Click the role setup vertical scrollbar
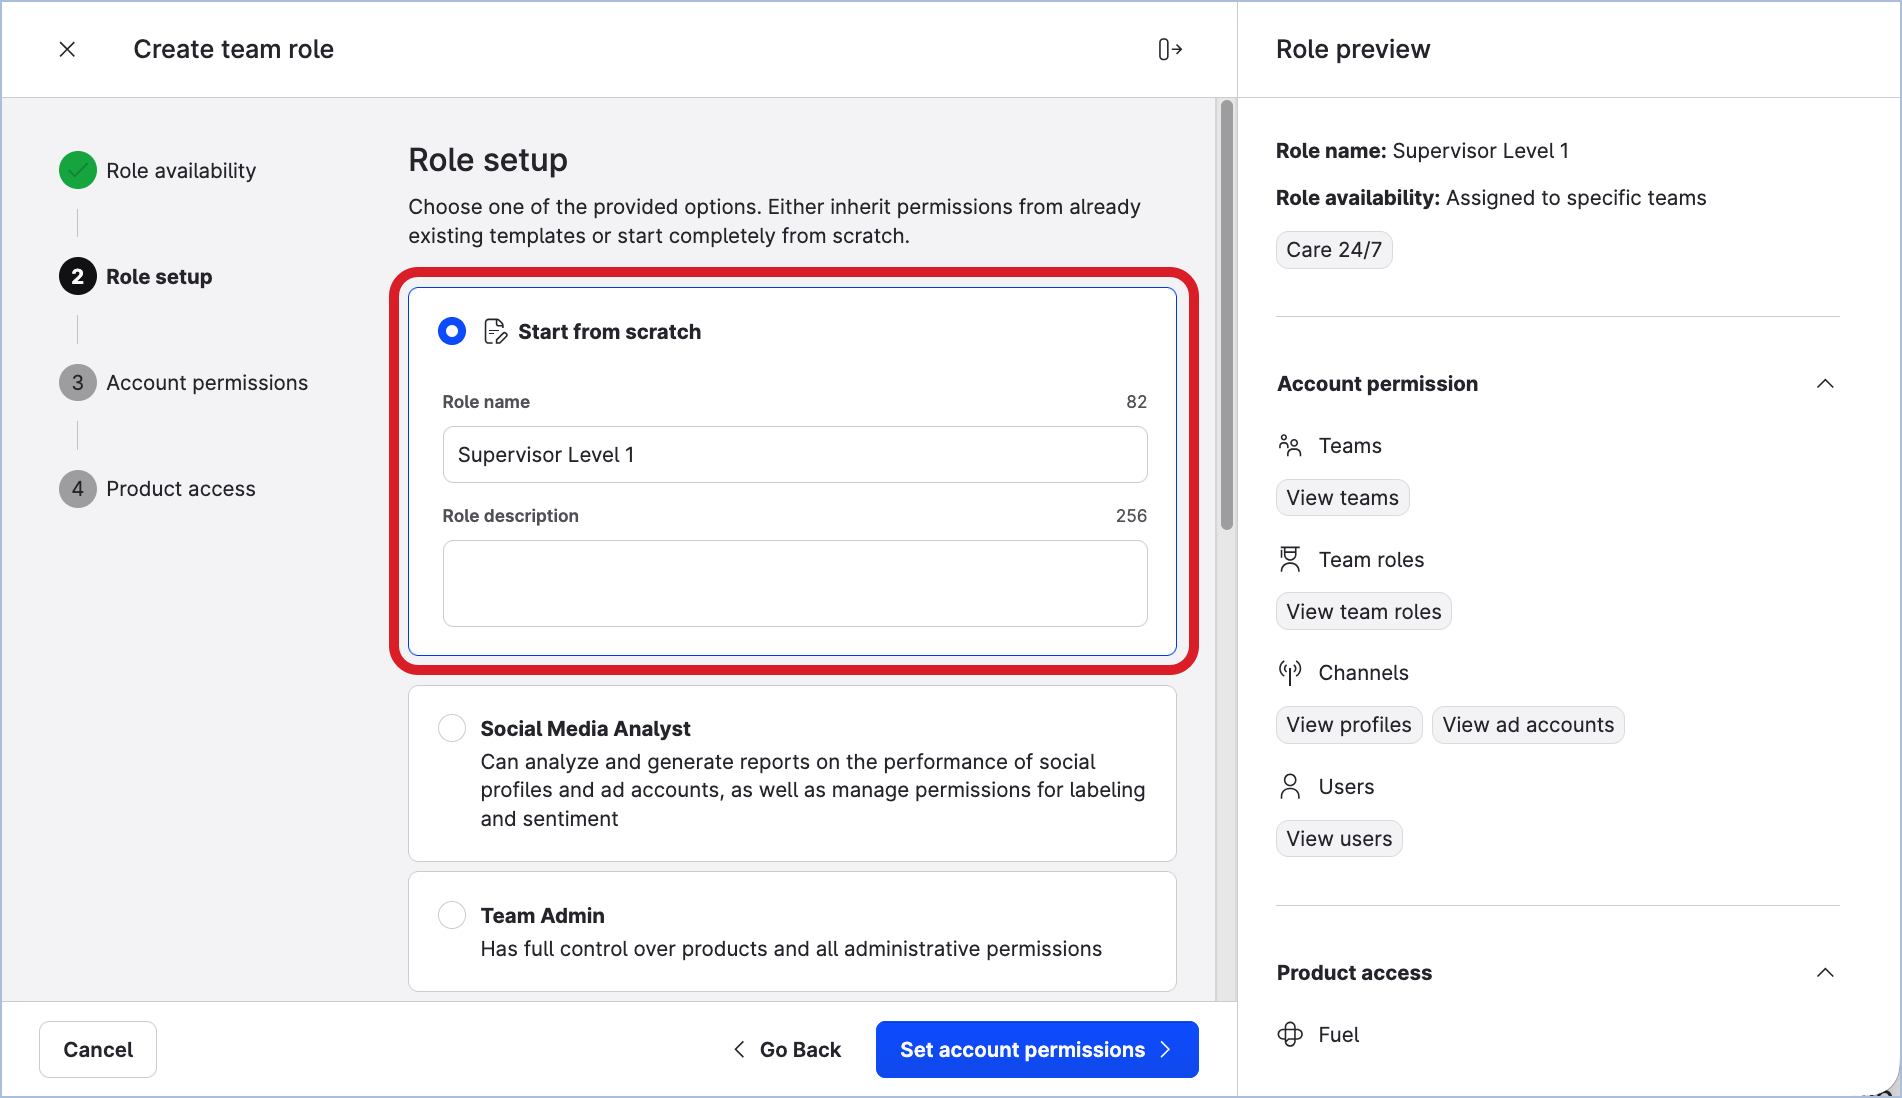The width and height of the screenshot is (1902, 1098). [1227, 315]
